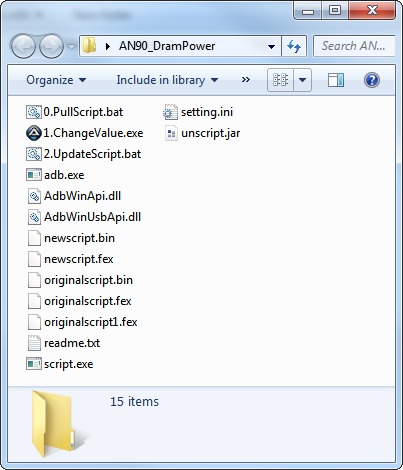
Task: Click the script.exe application icon
Action: 34,364
